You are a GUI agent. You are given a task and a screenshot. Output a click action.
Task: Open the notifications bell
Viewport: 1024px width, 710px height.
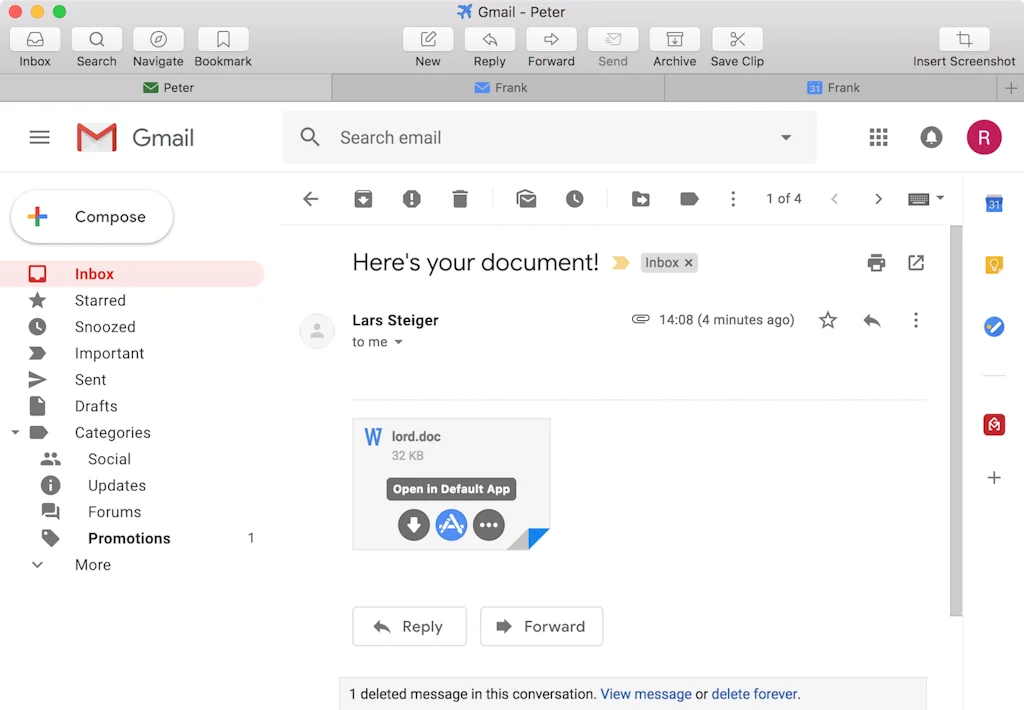(x=931, y=137)
